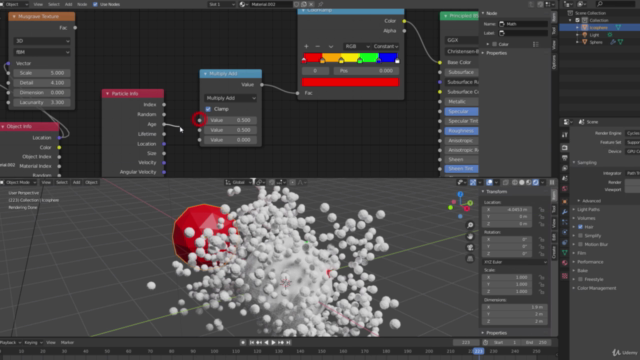Image resolution: width=640 pixels, height=360 pixels.
Task: Expand the Color Management panel
Action: click(x=596, y=288)
